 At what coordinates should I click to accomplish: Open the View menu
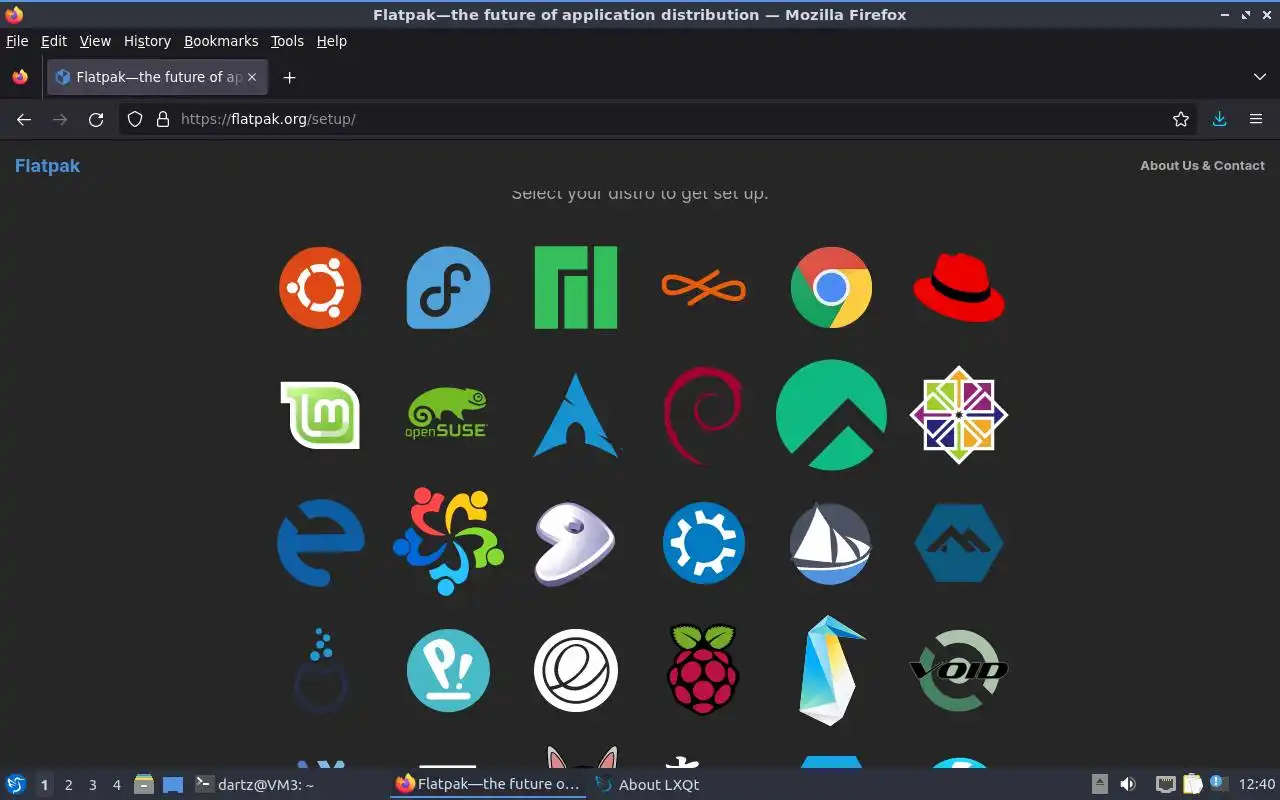click(95, 41)
